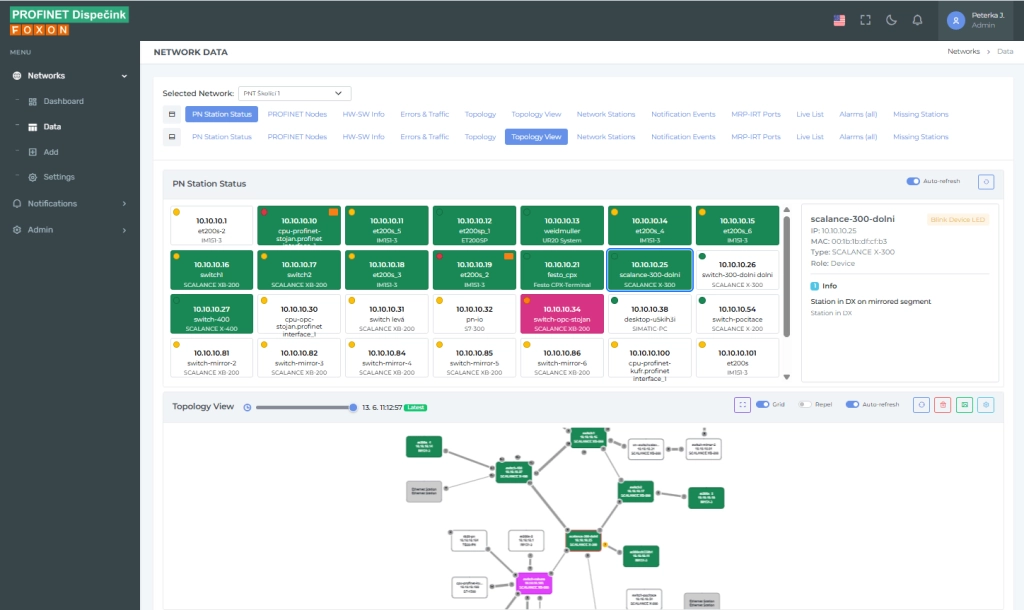Open PROFINET Nodes tab in first row

click(x=297, y=114)
